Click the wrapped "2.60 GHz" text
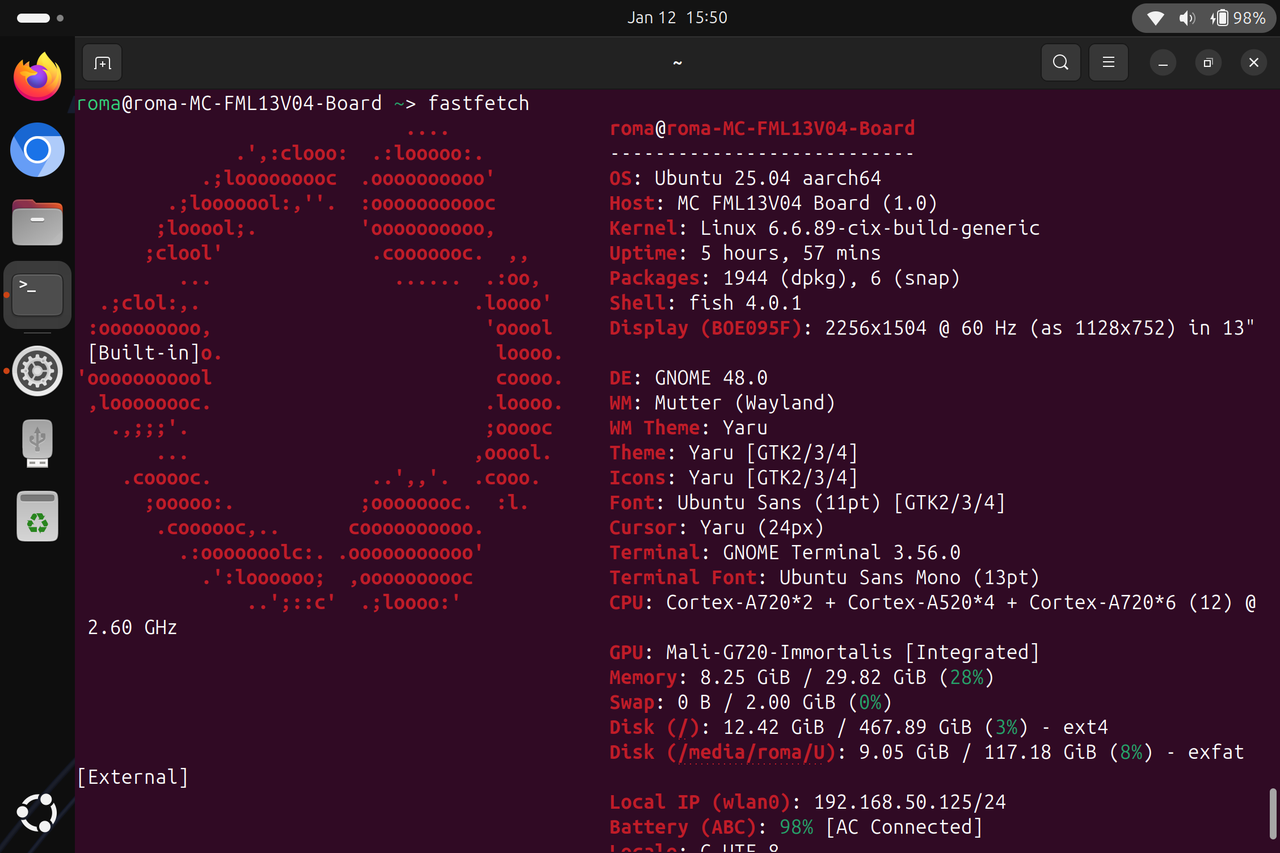 click(x=132, y=627)
